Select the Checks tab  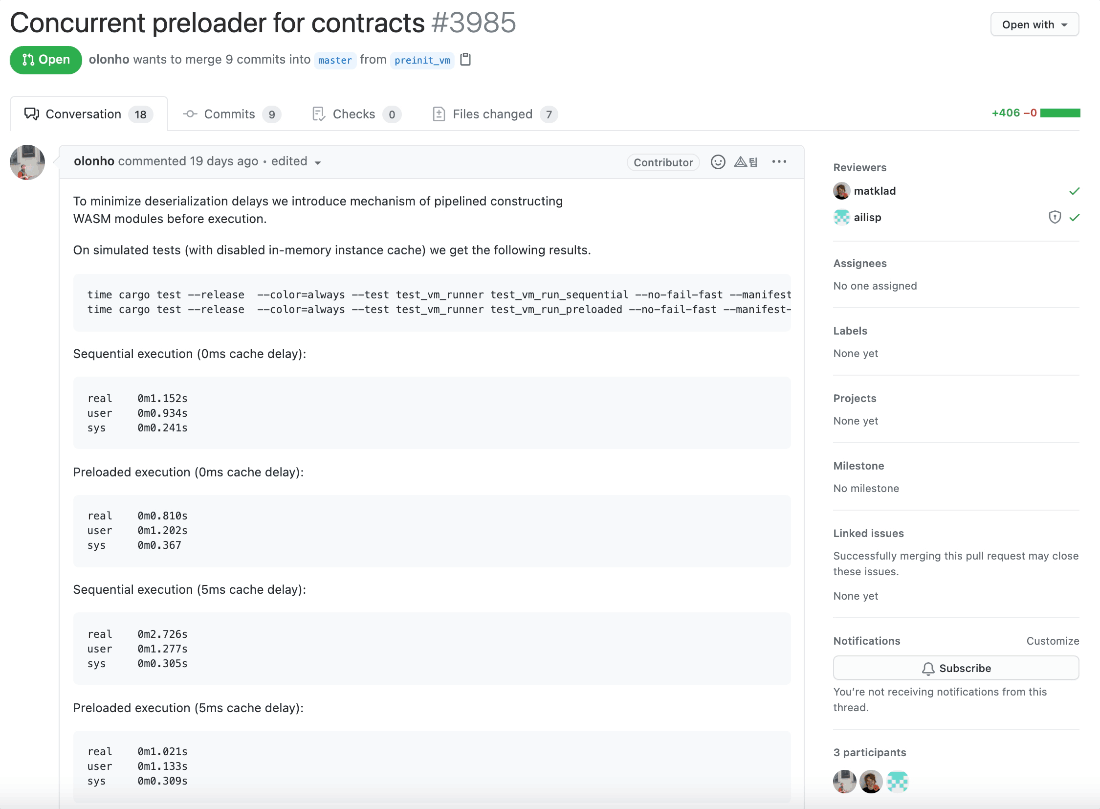click(x=356, y=114)
